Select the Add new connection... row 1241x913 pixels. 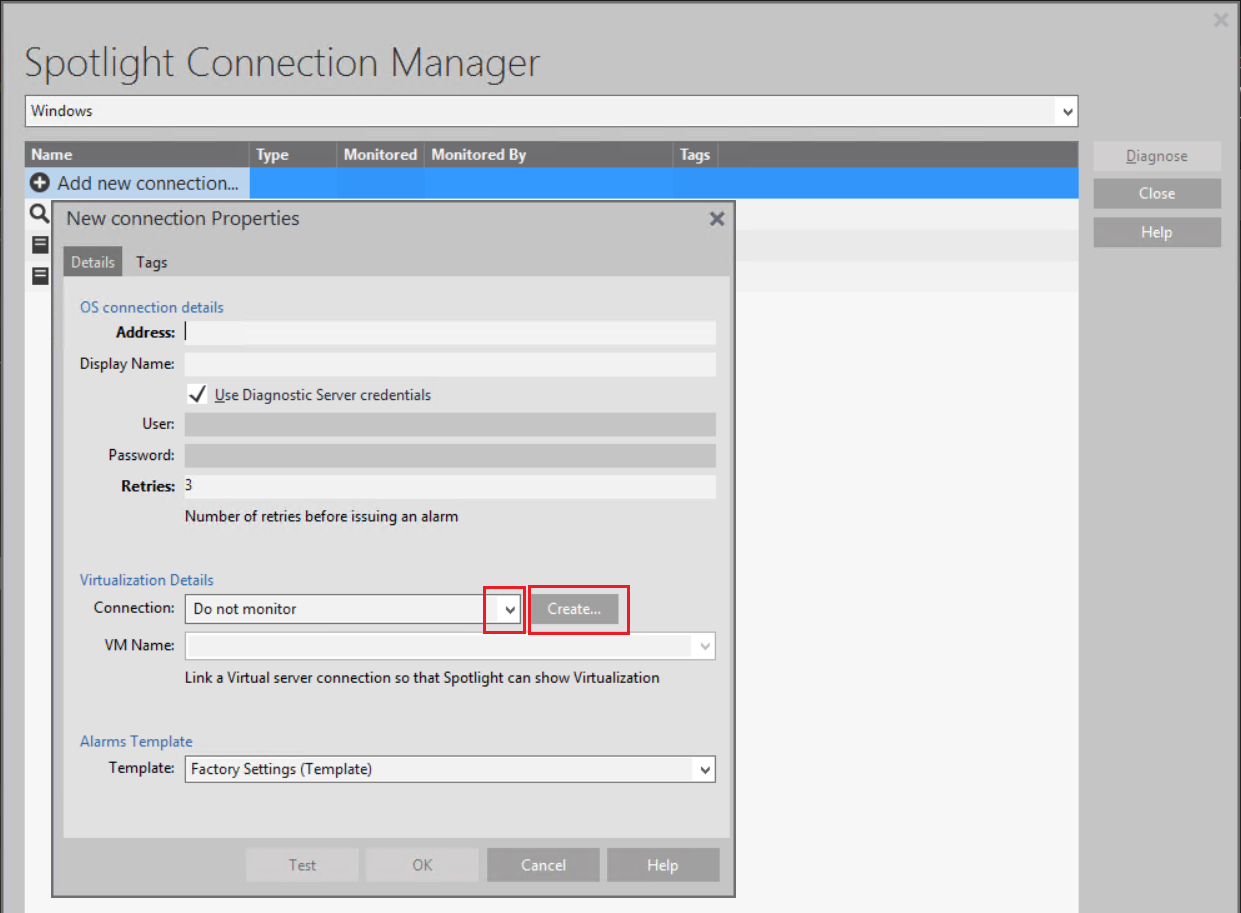pyautogui.click(x=552, y=183)
